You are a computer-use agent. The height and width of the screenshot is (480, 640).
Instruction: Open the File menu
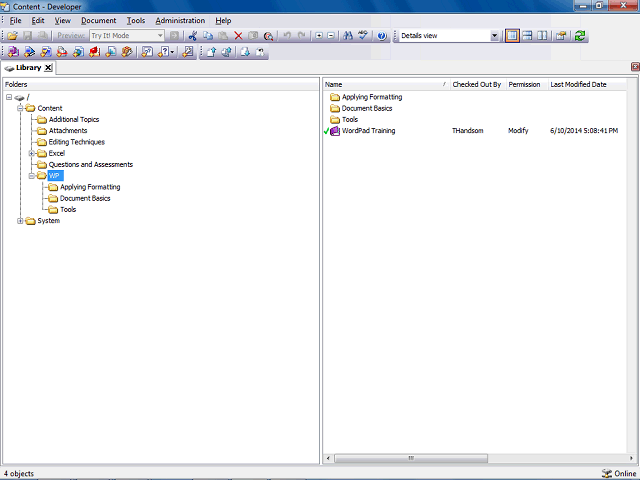point(16,20)
